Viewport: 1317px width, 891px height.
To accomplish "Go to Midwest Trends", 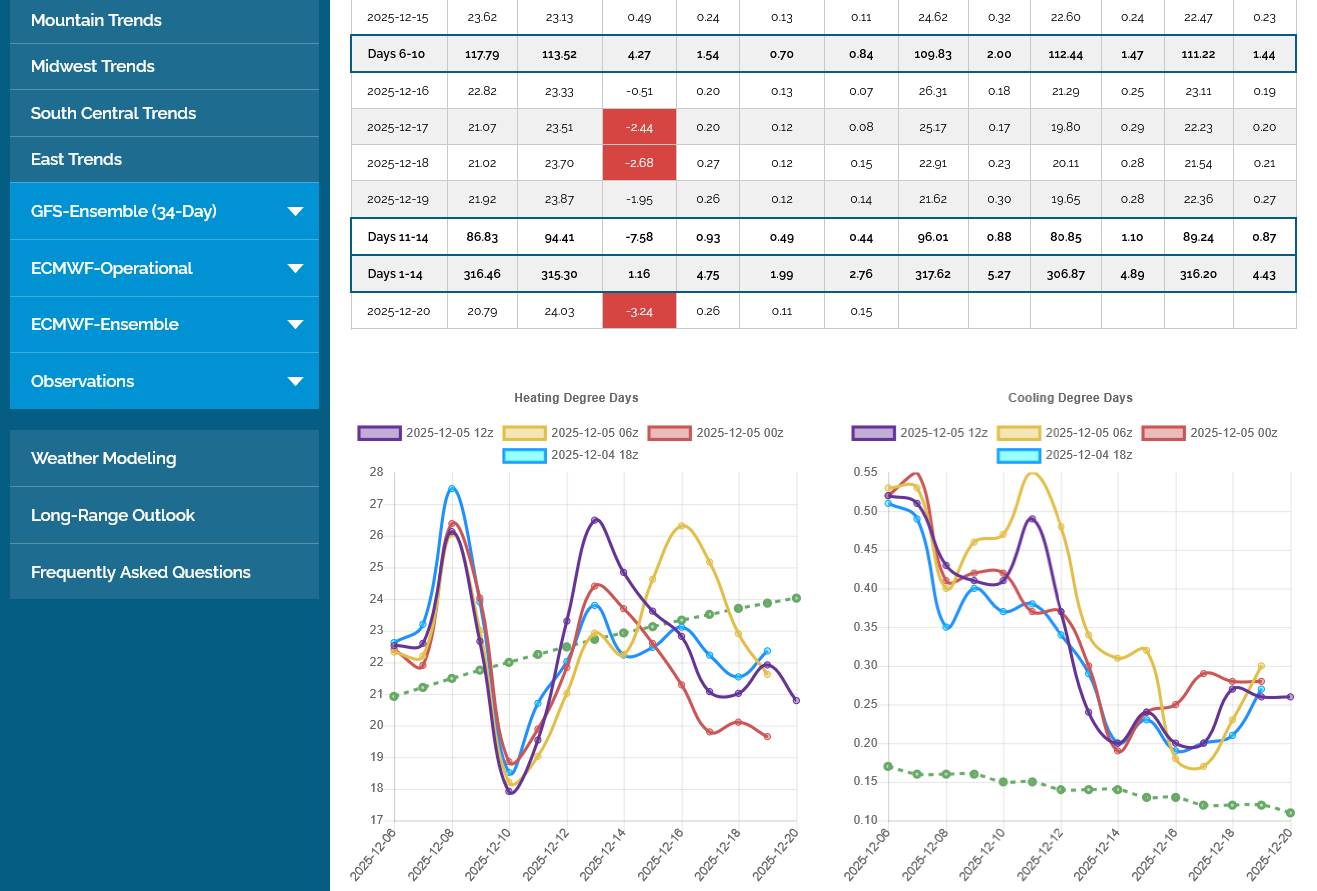I will (x=93, y=66).
